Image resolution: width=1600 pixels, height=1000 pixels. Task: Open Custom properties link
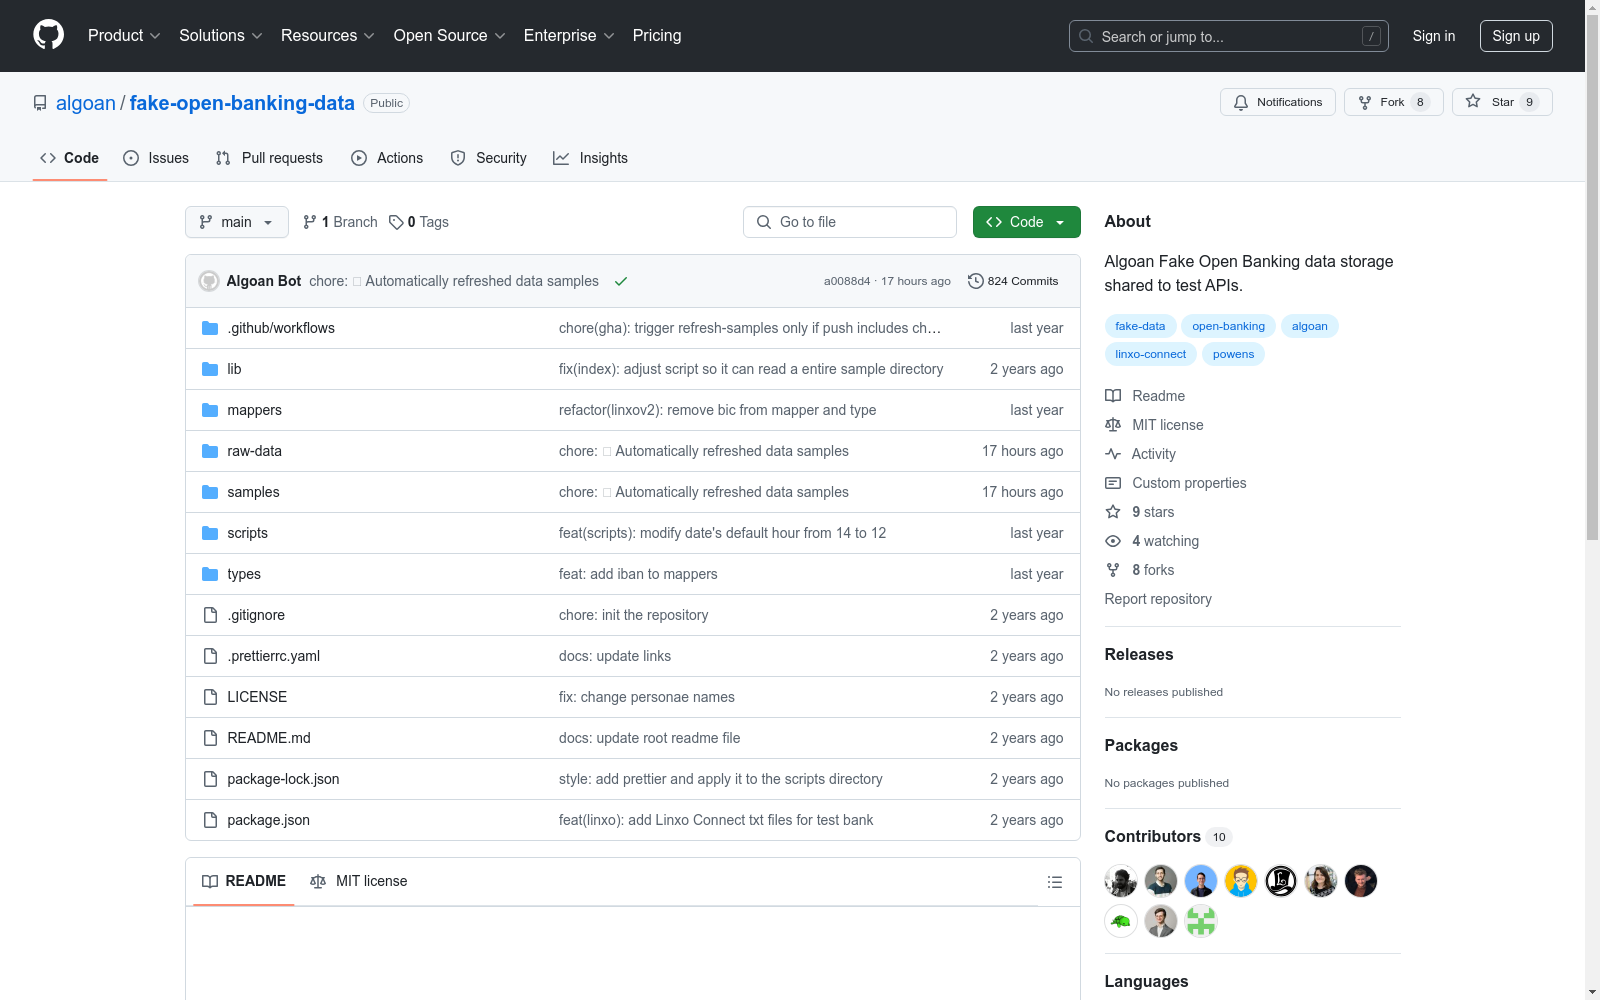click(x=1176, y=483)
